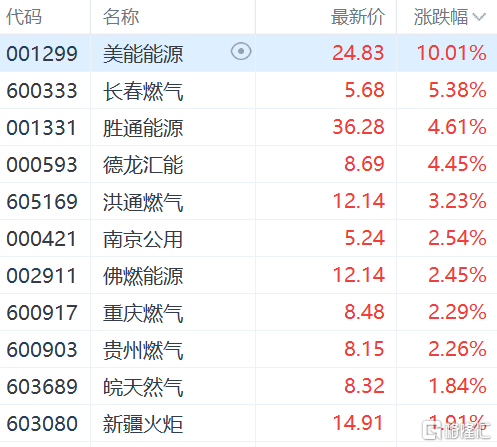Screen dimensions: 497x447
Task: Select stock name 重庆燃气
Action: pos(143,313)
